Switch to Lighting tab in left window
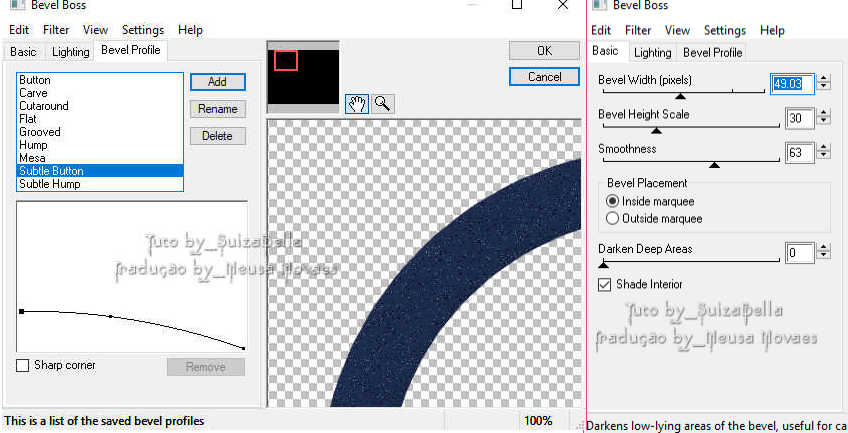 pos(70,52)
